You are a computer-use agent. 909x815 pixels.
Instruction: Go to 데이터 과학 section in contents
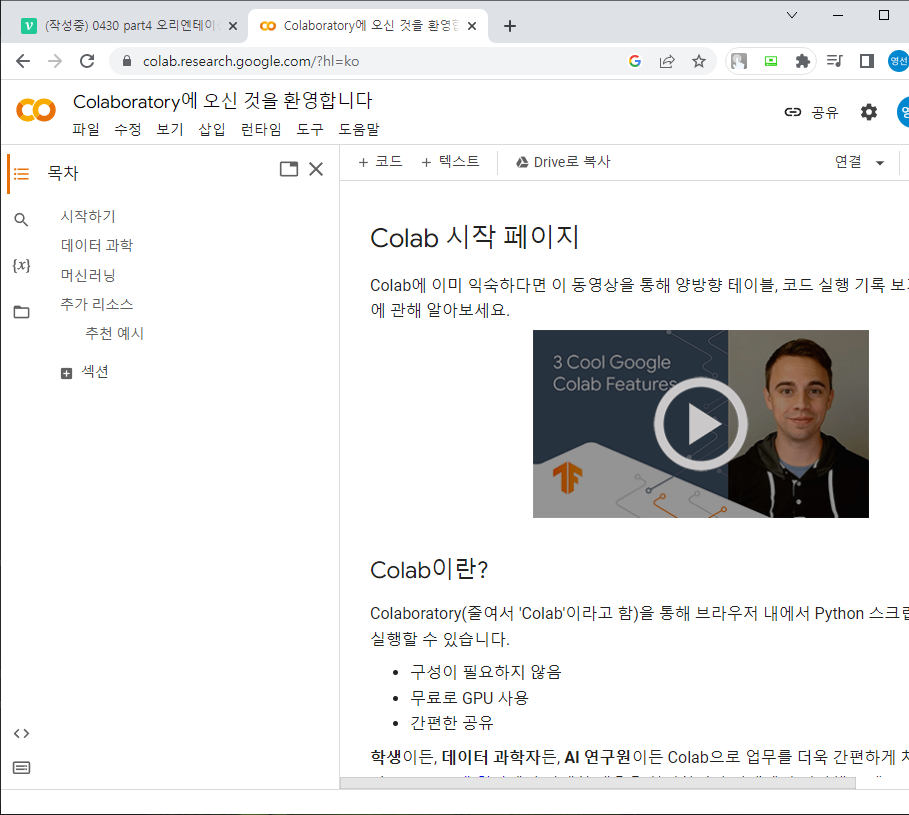[97, 245]
